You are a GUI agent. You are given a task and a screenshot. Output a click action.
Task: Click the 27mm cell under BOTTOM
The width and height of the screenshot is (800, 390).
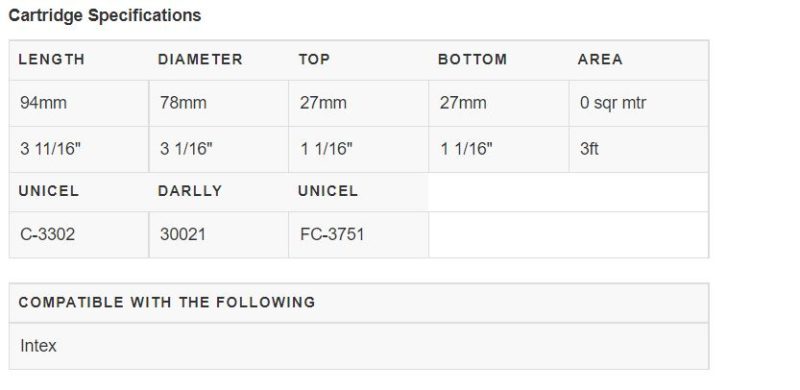pyautogui.click(x=498, y=103)
